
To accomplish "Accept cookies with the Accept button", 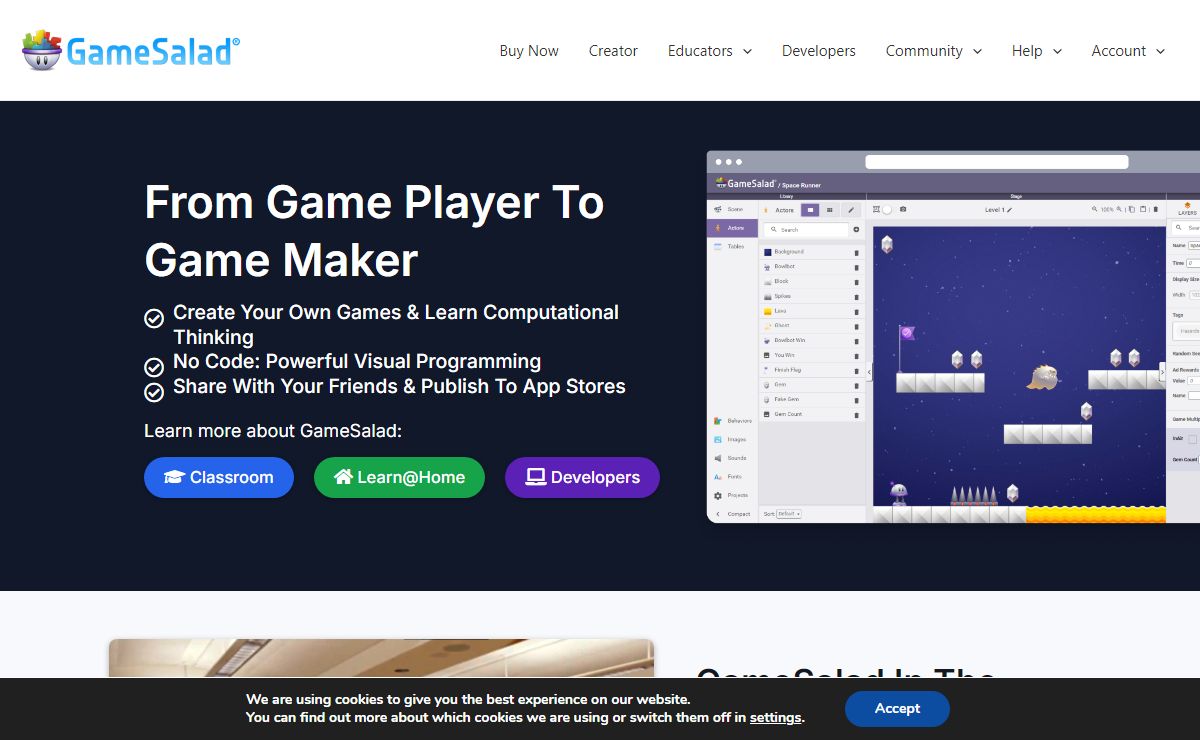I will click(x=897, y=709).
